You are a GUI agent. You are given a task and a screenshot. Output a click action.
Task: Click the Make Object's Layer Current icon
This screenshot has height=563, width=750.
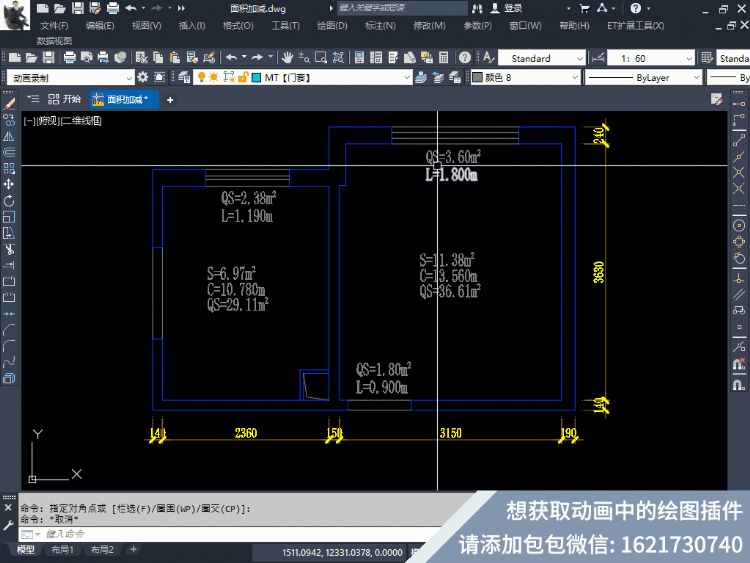pos(421,77)
